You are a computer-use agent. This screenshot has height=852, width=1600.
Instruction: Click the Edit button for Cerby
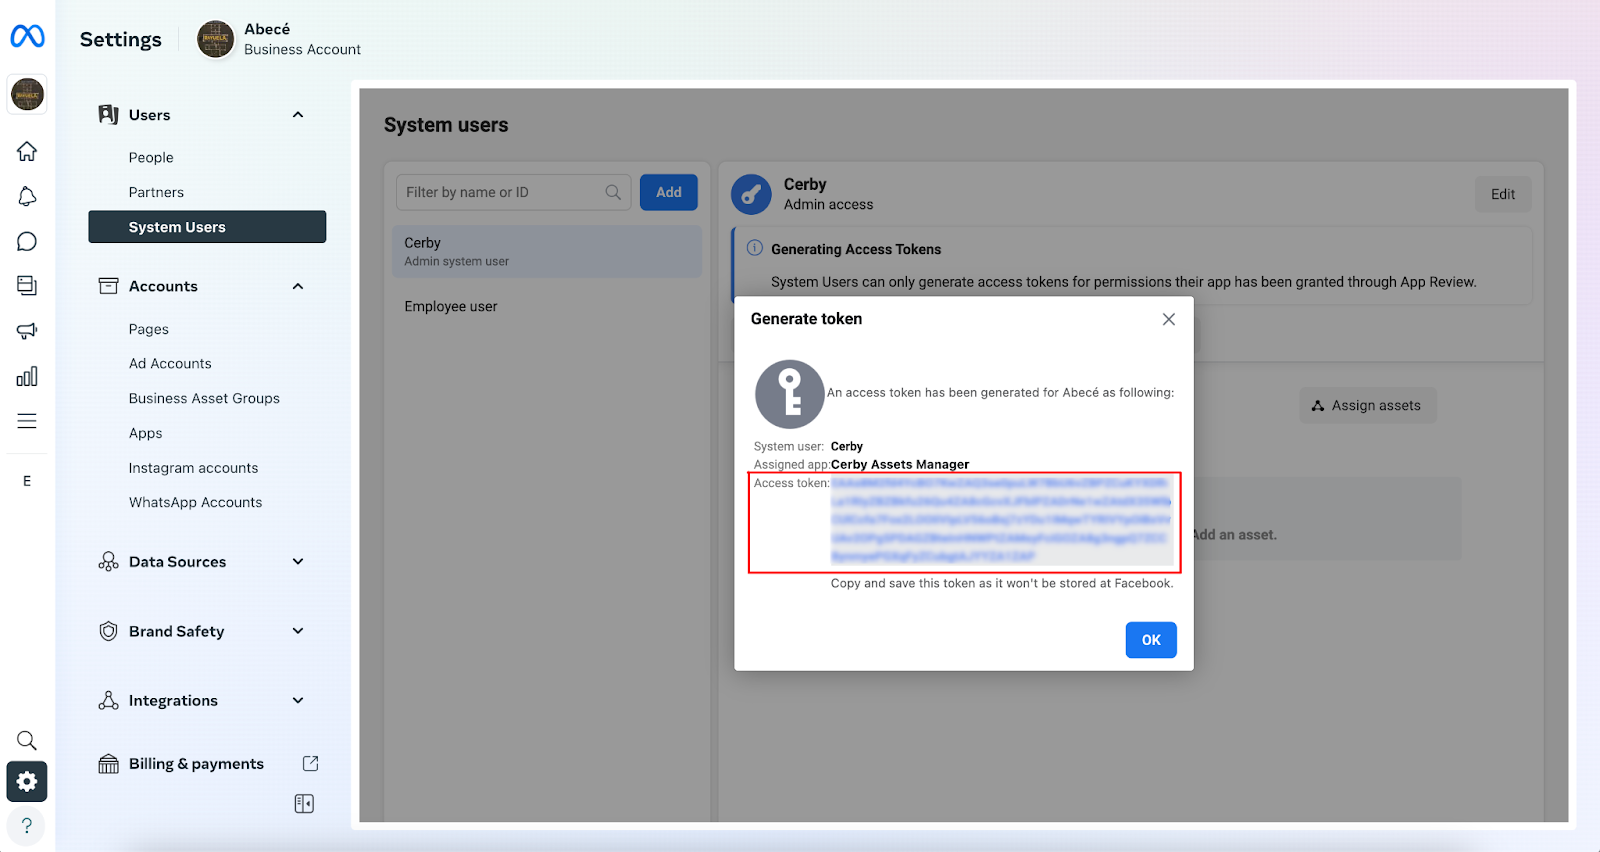click(1503, 194)
